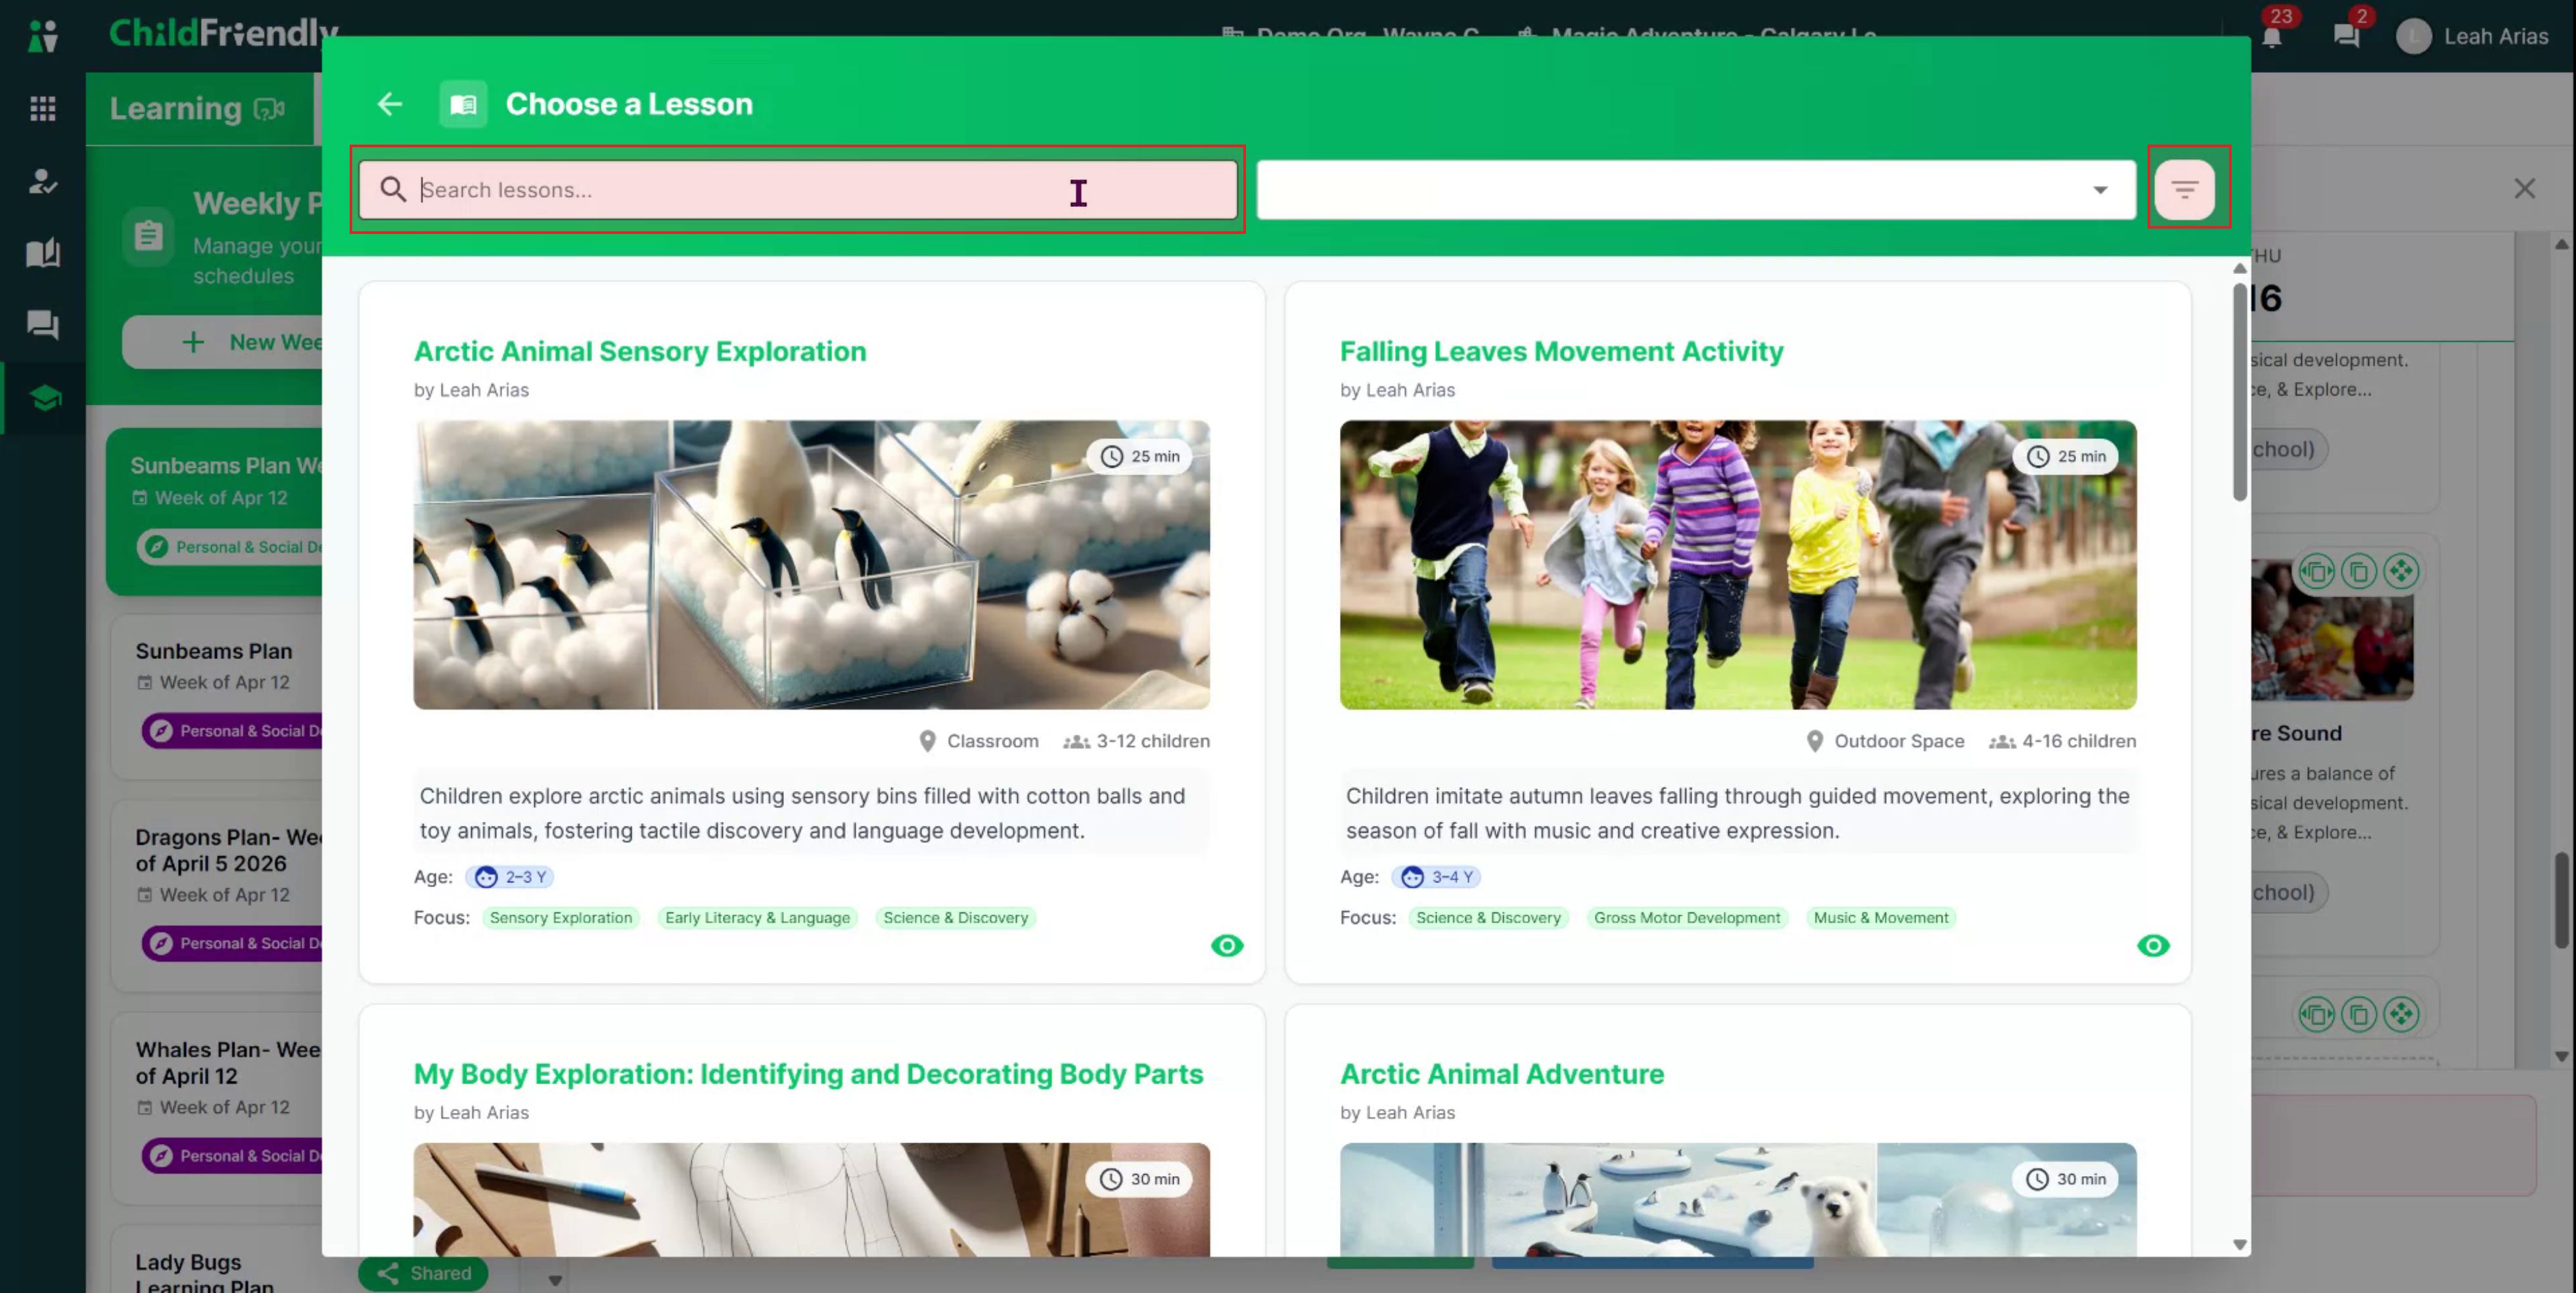The width and height of the screenshot is (2576, 1293).
Task: Close the side panel with the X icon
Action: (2524, 188)
